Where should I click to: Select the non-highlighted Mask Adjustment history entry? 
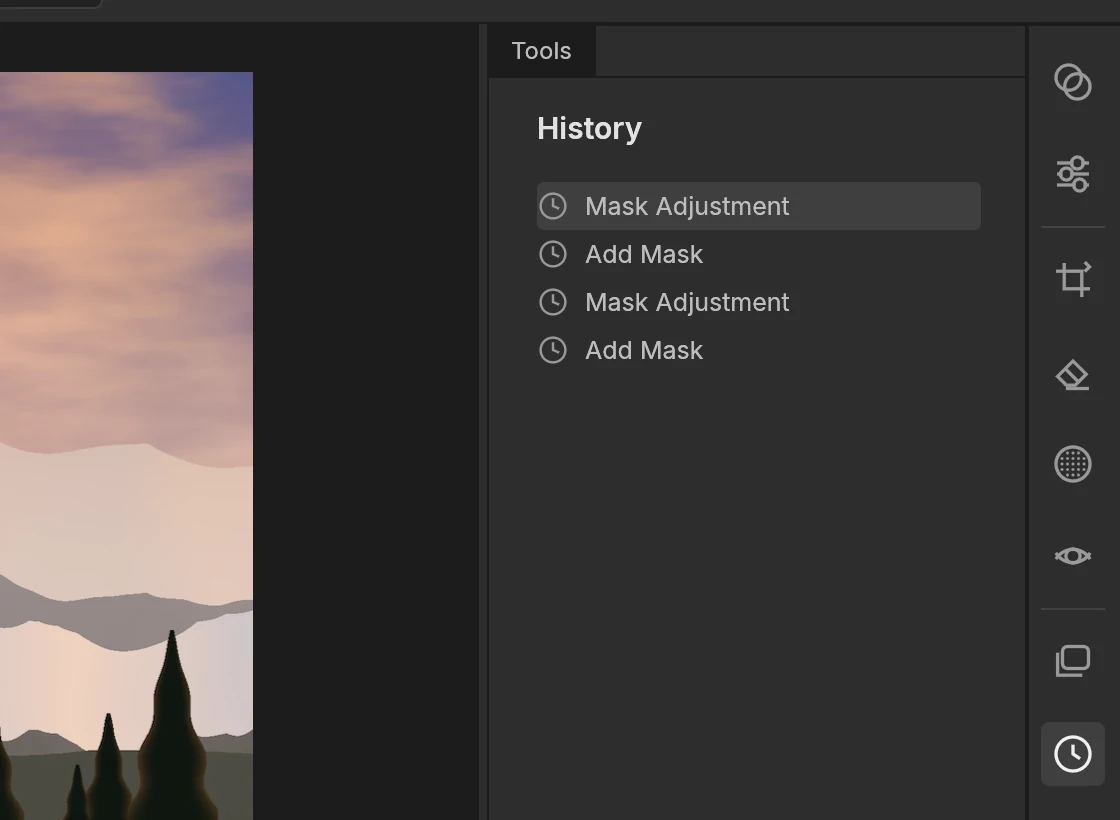click(x=759, y=302)
